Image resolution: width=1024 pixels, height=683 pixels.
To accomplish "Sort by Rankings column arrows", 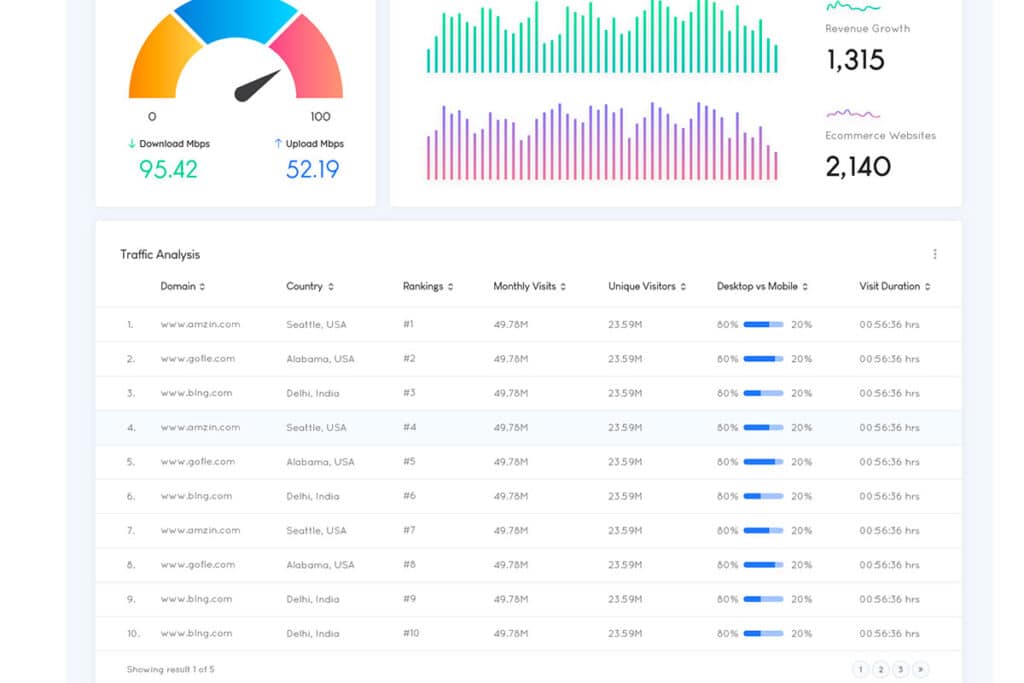I will [x=450, y=287].
